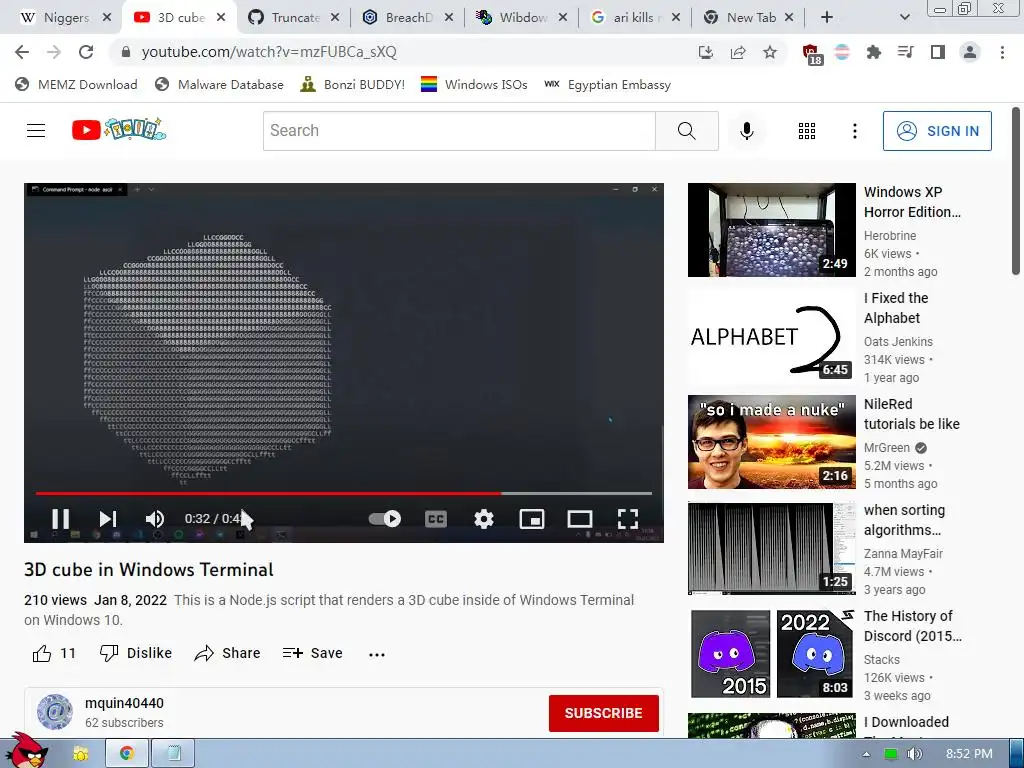Skip to the next video
The width and height of the screenshot is (1024, 768).
click(108, 519)
